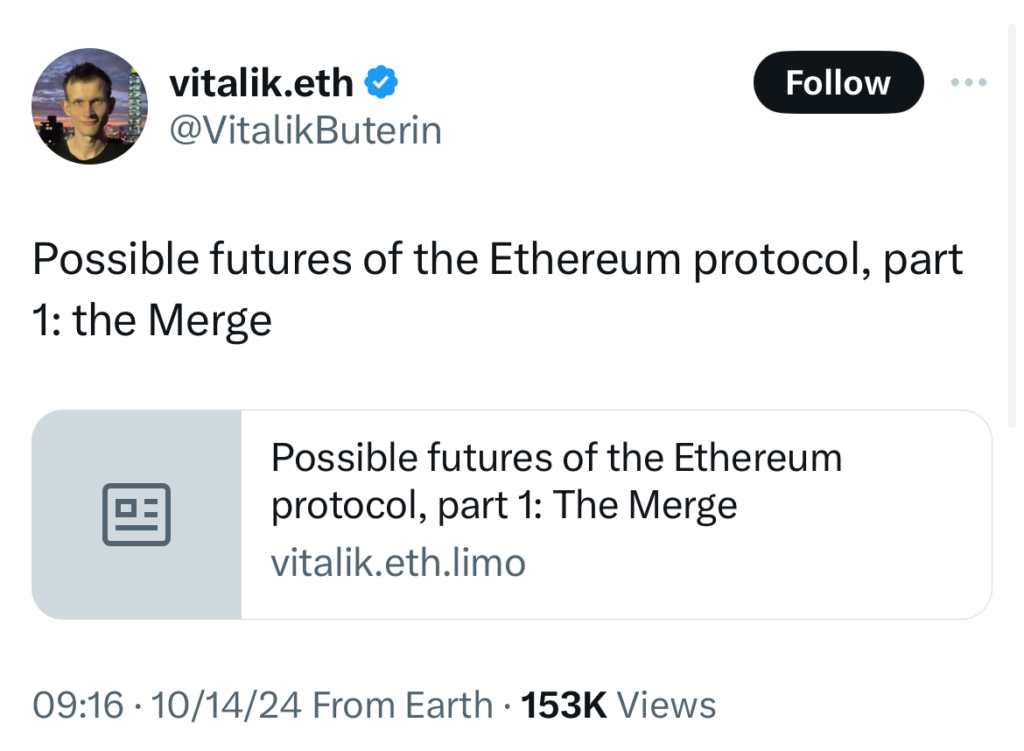This screenshot has height=751, width=1024.
Task: Click the article newspaper icon in link card
Action: (x=137, y=514)
